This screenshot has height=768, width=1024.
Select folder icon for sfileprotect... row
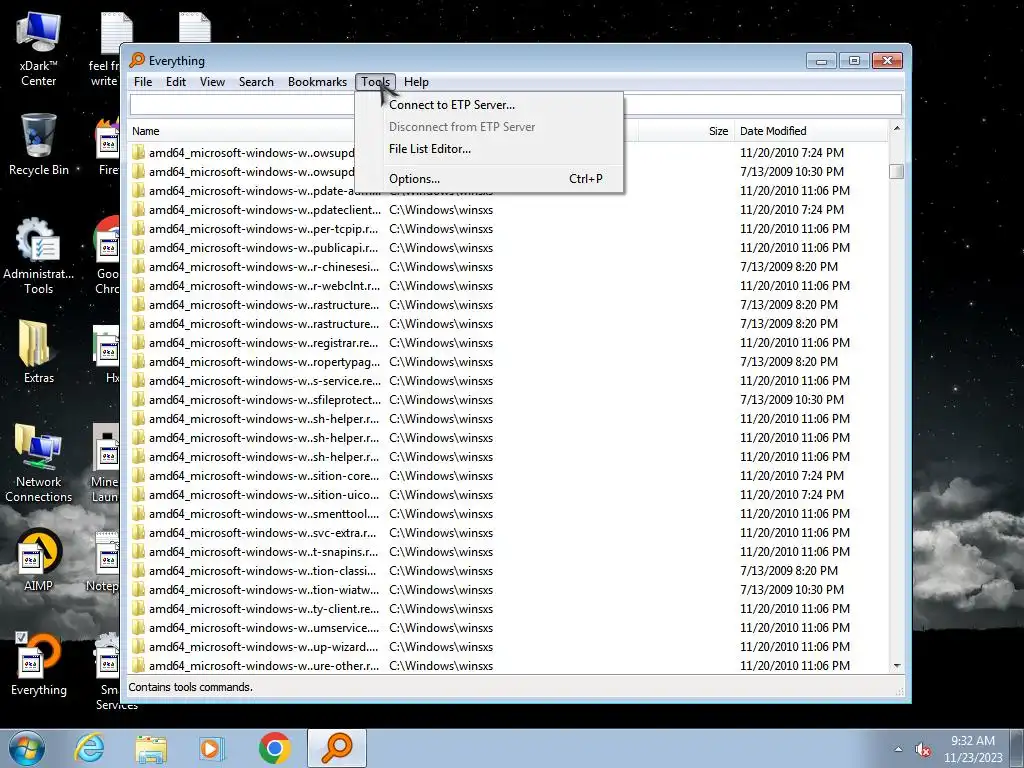(138, 400)
